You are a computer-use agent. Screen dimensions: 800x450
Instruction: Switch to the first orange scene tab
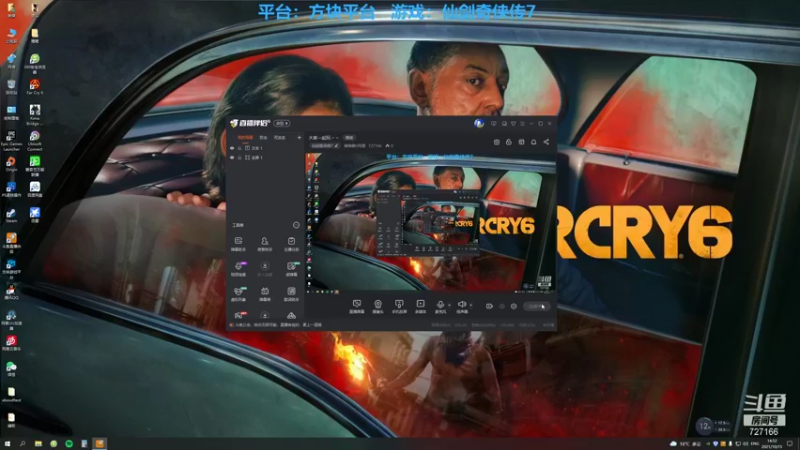245,138
